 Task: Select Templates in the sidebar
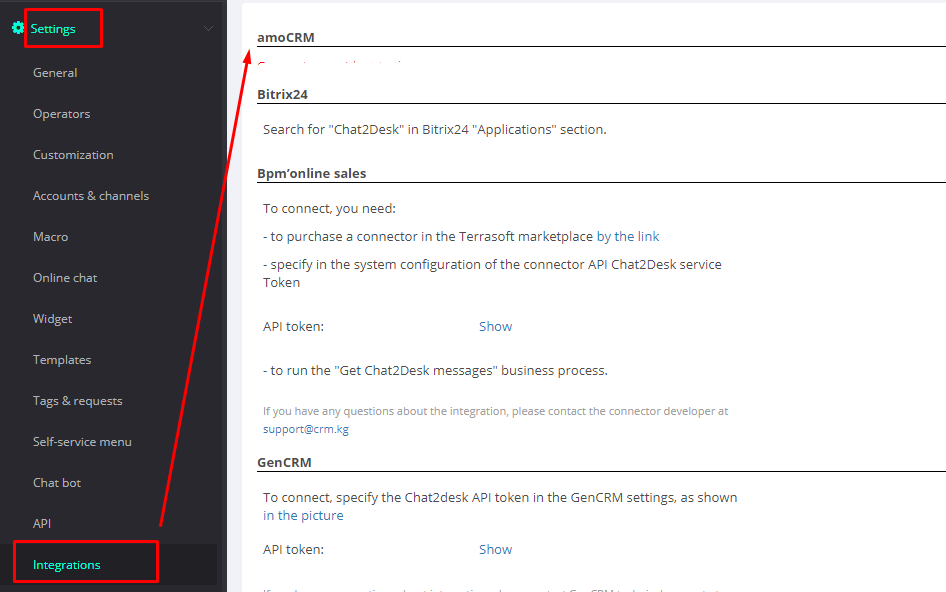[x=62, y=360]
